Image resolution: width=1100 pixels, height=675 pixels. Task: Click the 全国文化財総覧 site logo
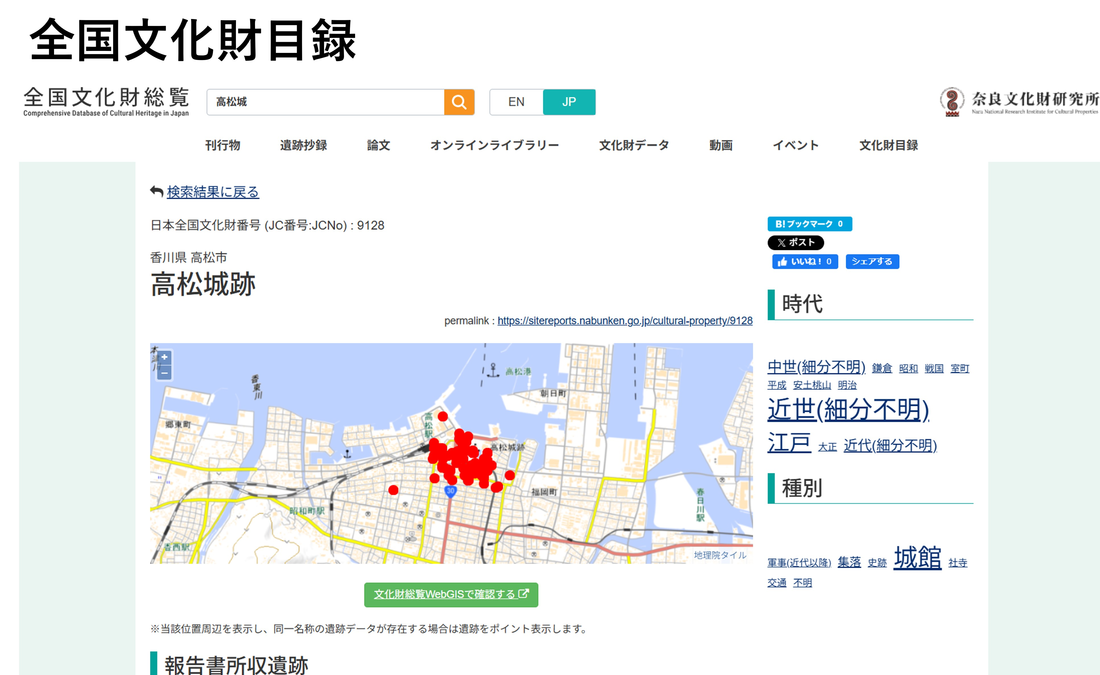106,101
